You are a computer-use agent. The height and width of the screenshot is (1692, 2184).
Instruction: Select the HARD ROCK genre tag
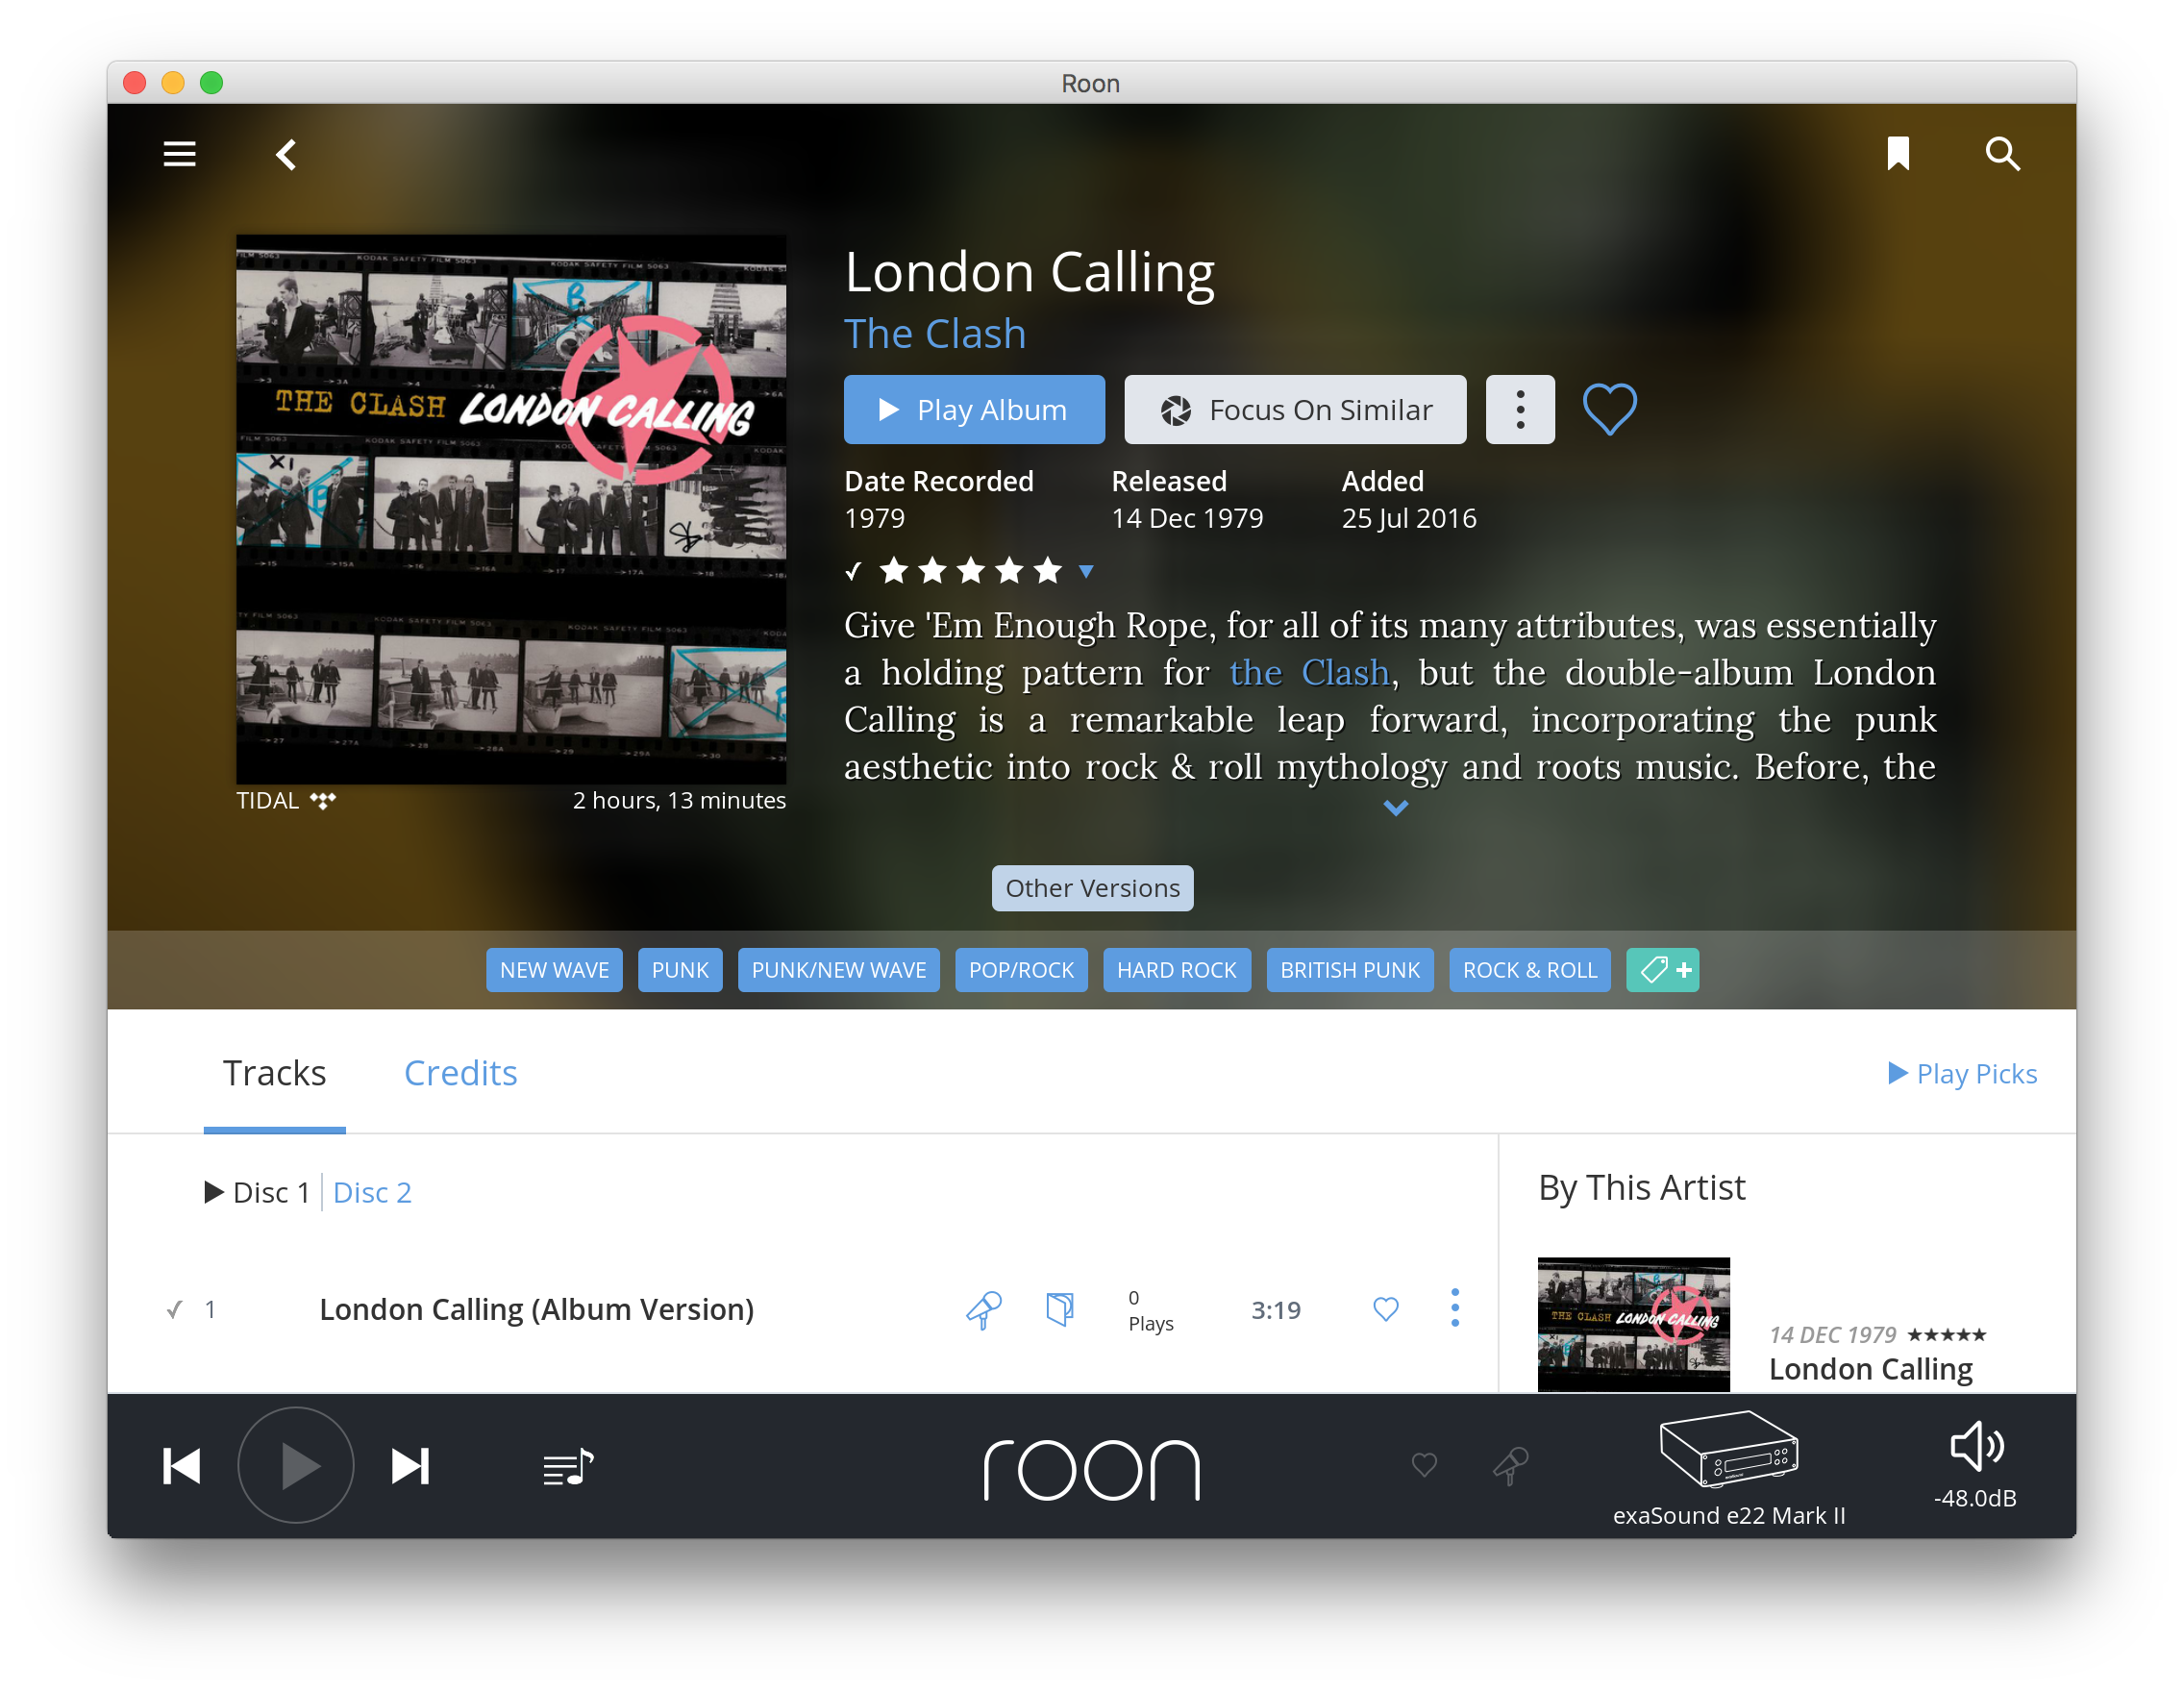tap(1177, 970)
